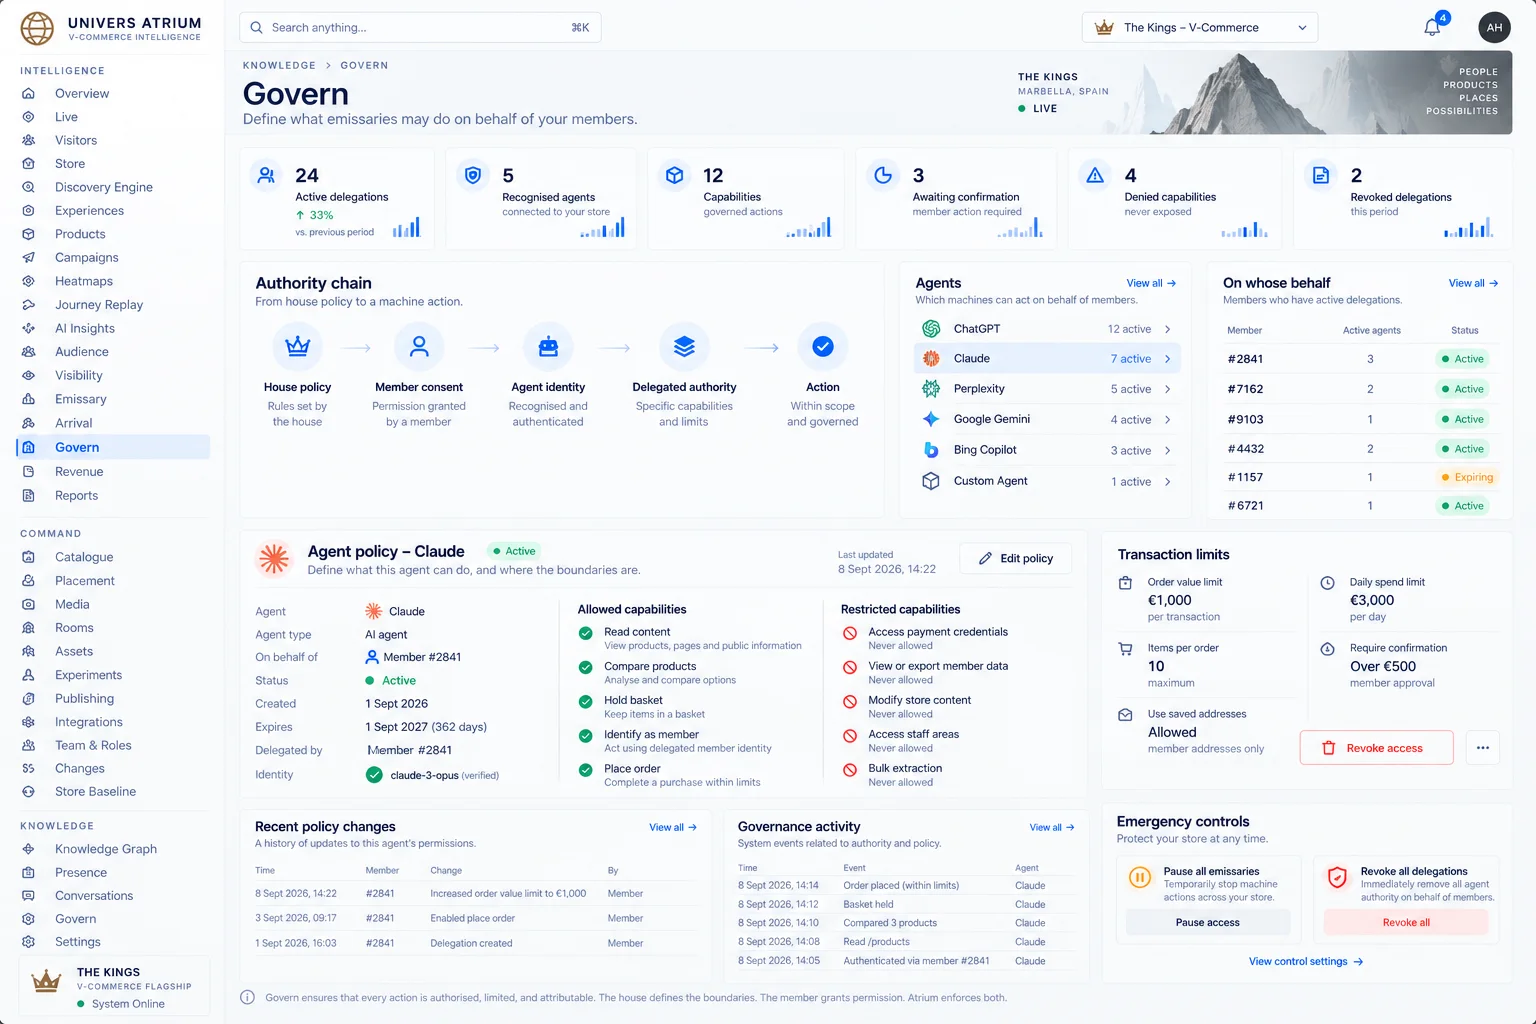
Task: Click the Expiring status badge for #1157
Action: tap(1467, 477)
